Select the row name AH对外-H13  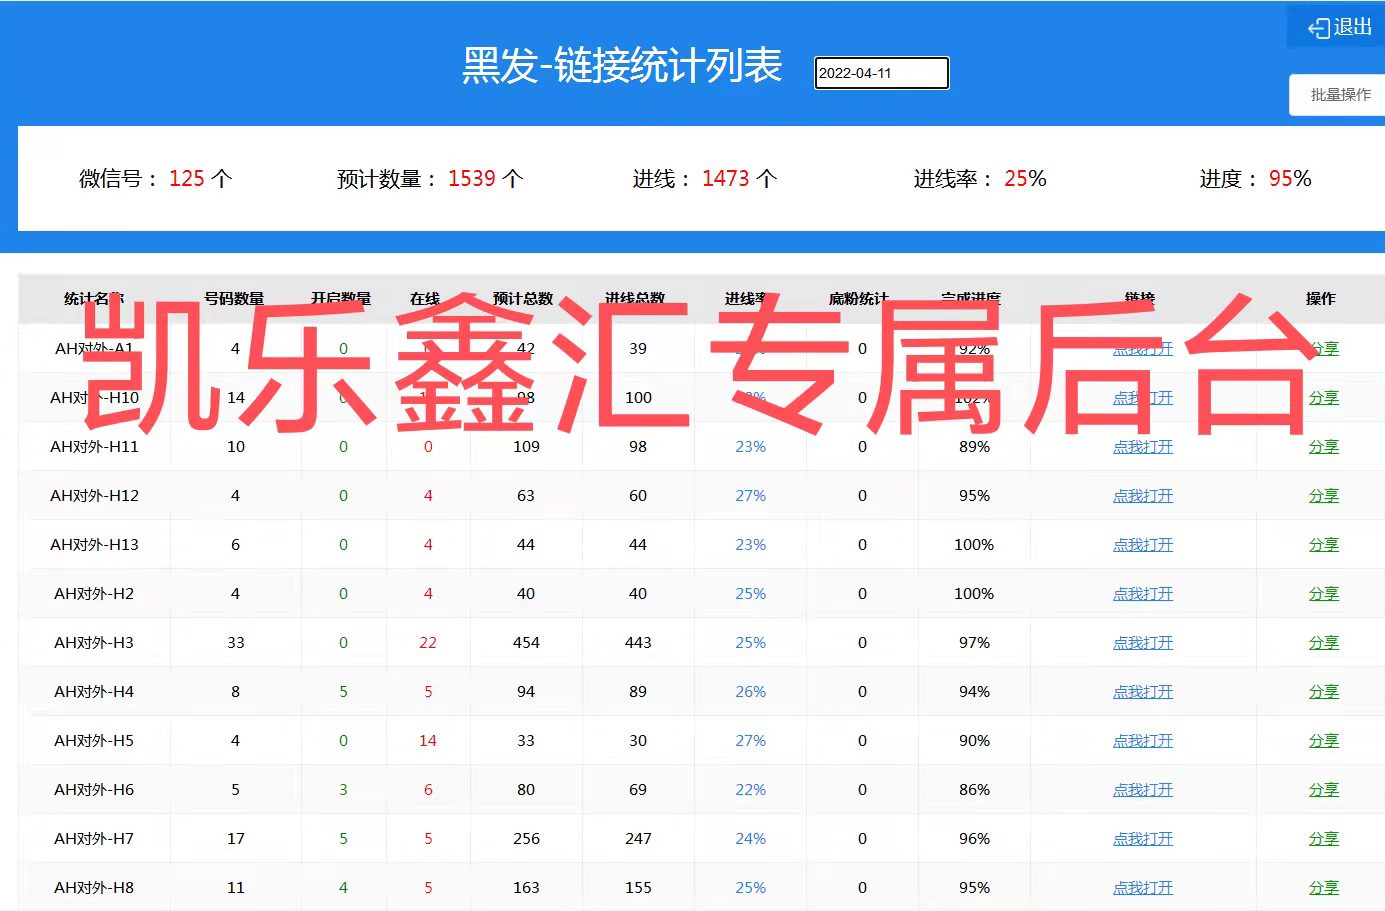(94, 545)
